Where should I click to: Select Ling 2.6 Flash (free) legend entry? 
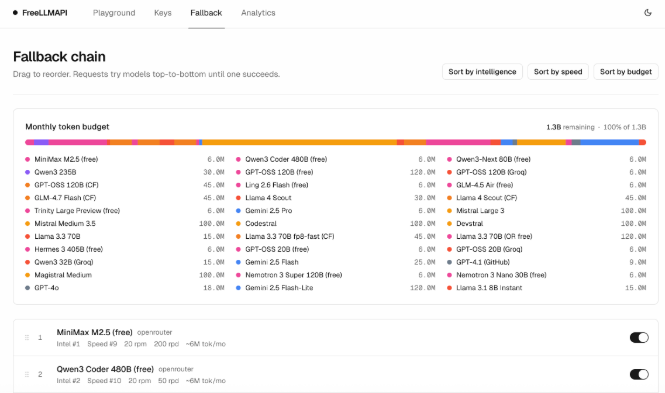[x=335, y=185]
